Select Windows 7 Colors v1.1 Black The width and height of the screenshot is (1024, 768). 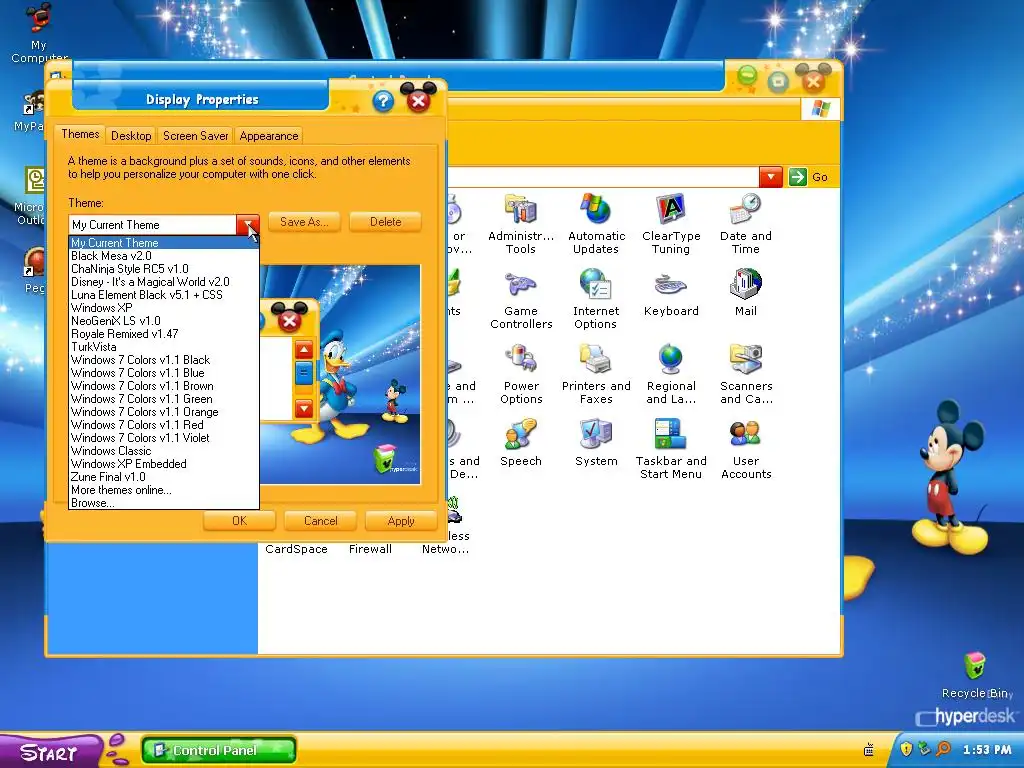click(x=164, y=360)
